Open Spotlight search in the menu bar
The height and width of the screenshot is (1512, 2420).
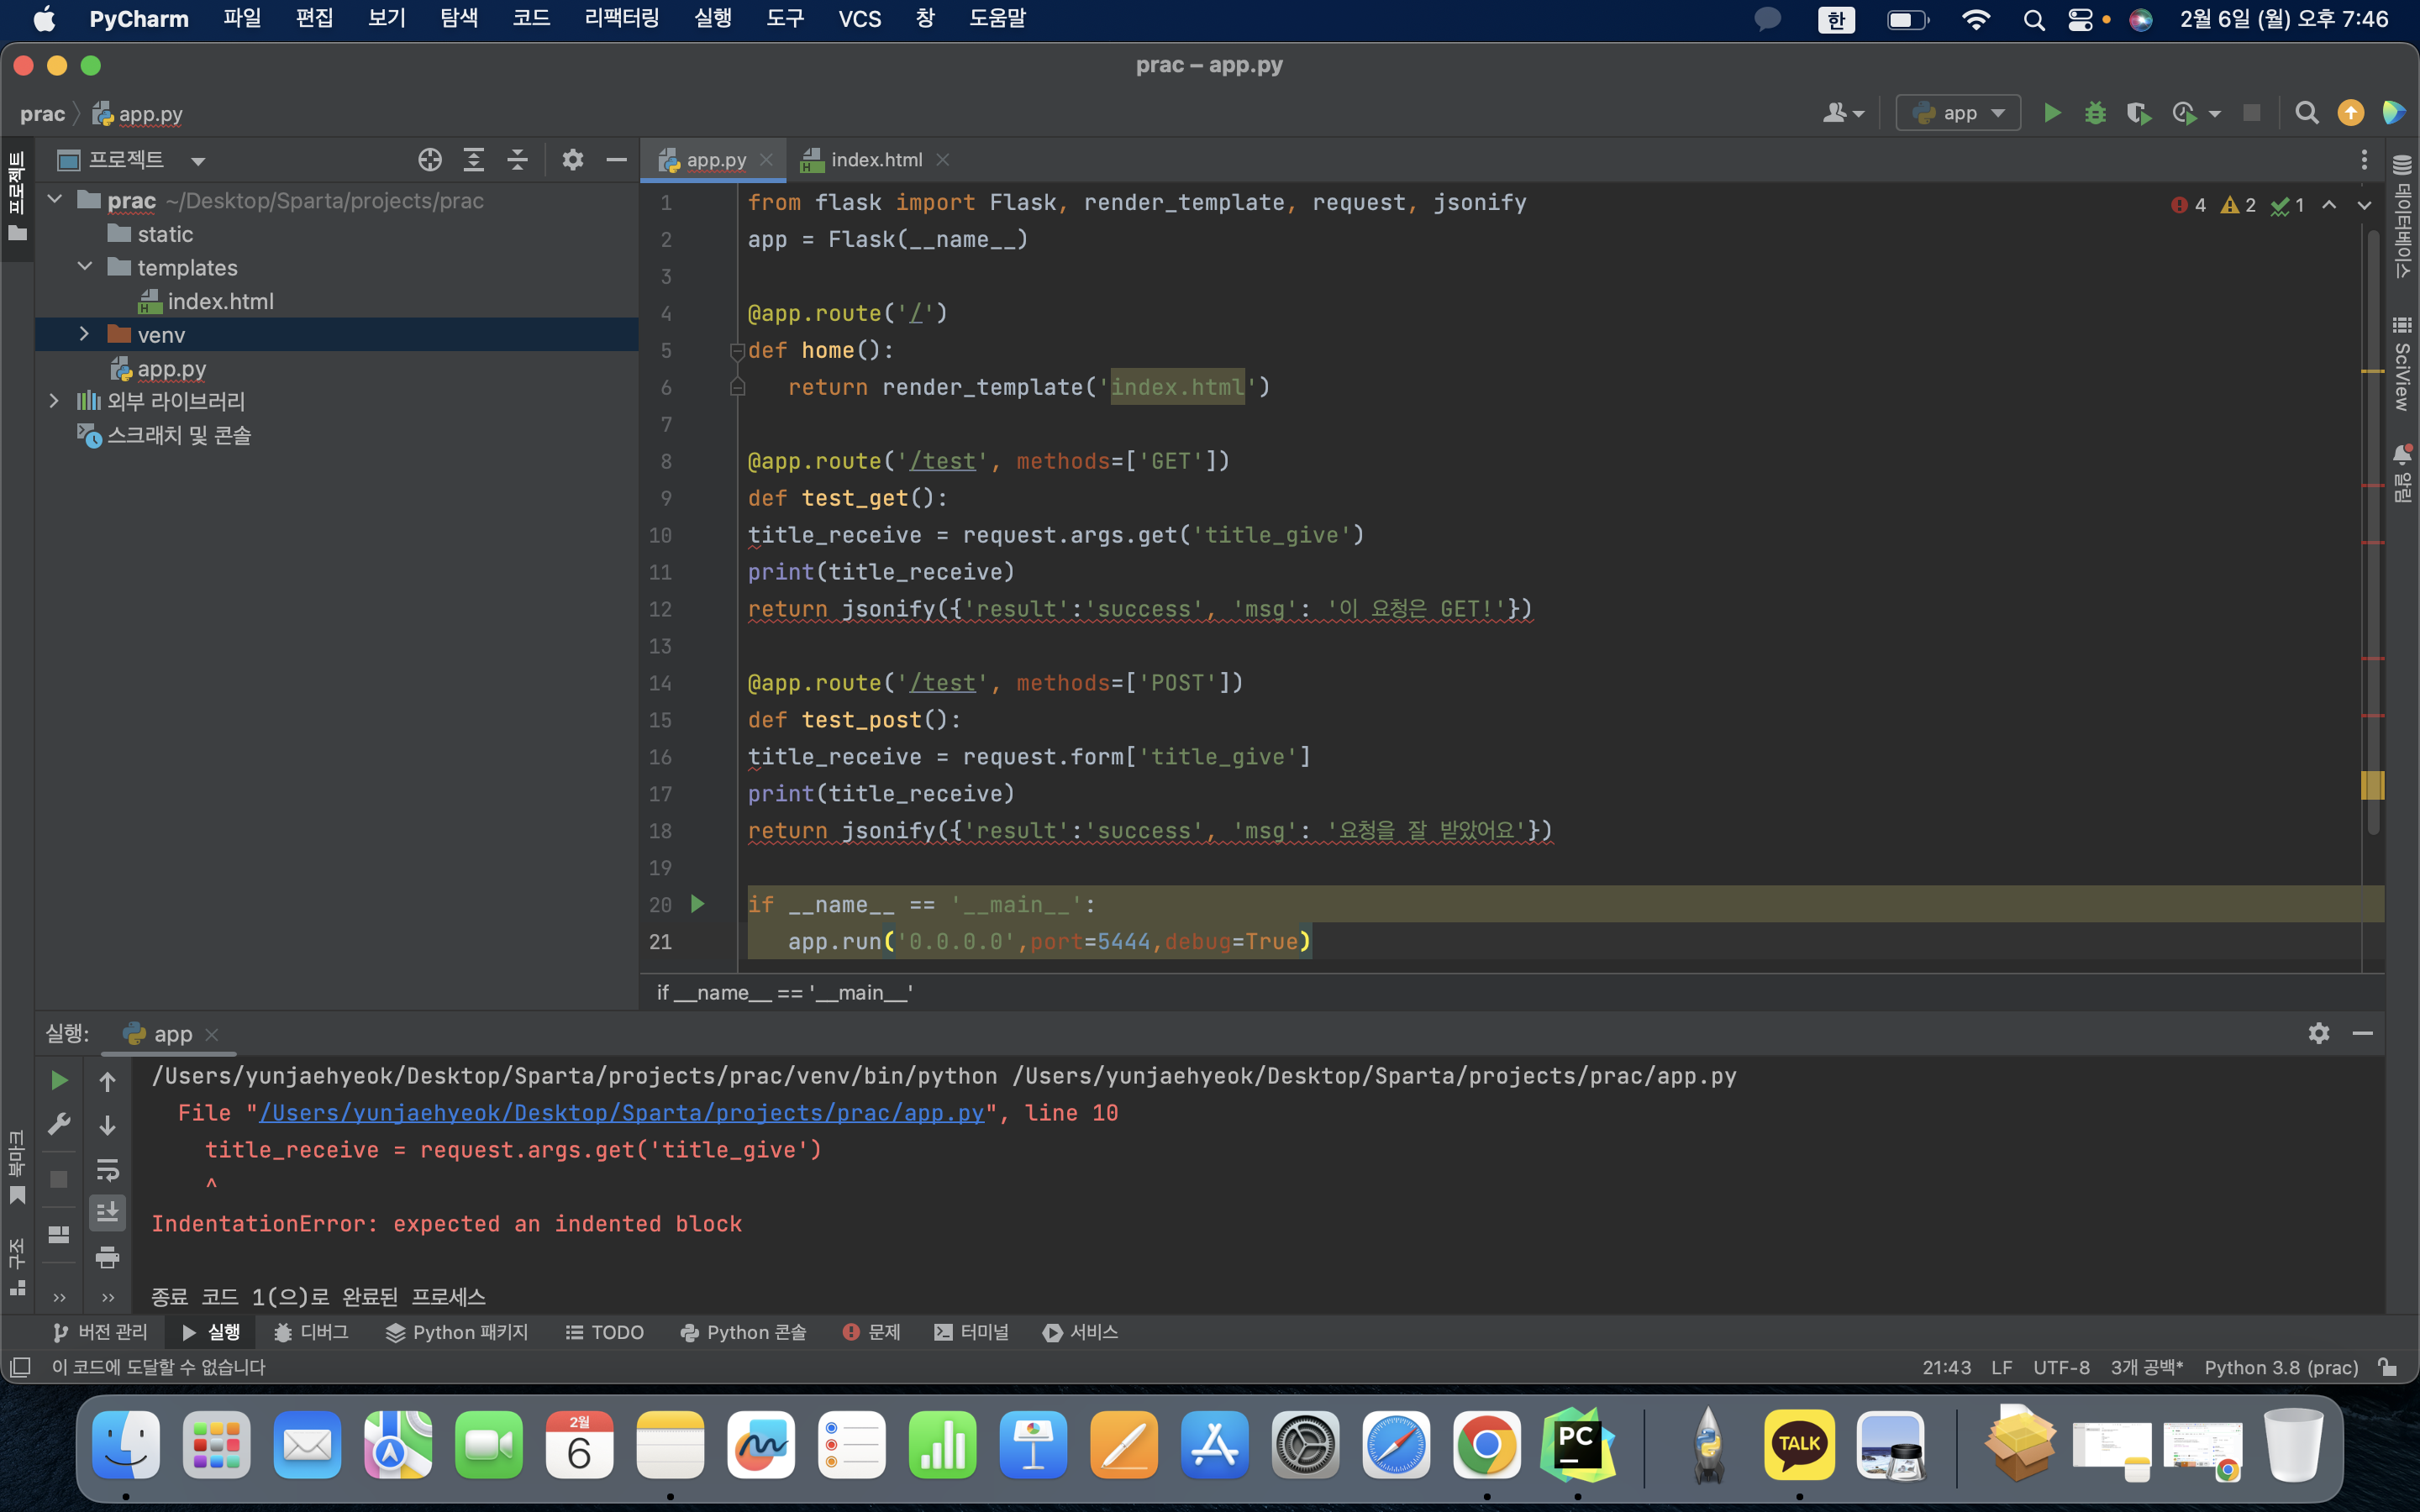tap(2033, 20)
